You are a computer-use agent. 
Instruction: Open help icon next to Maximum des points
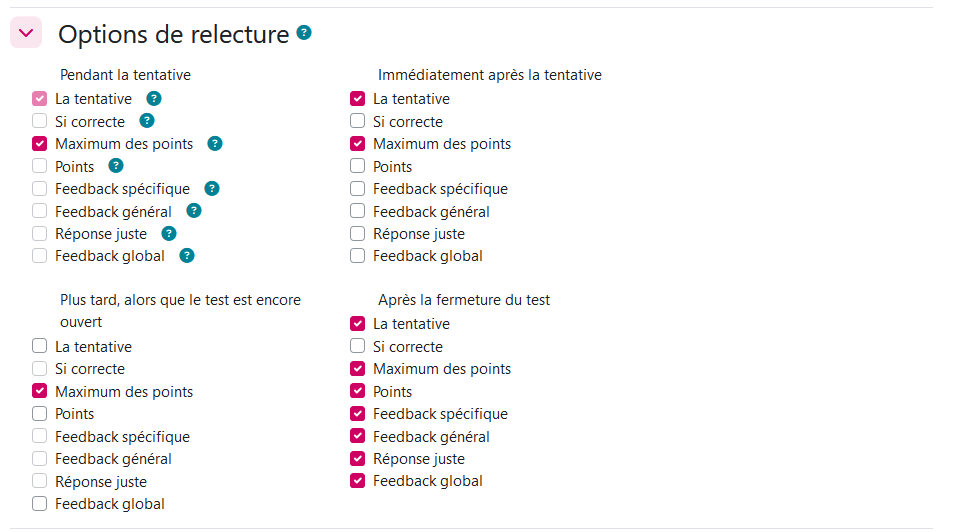tap(215, 143)
